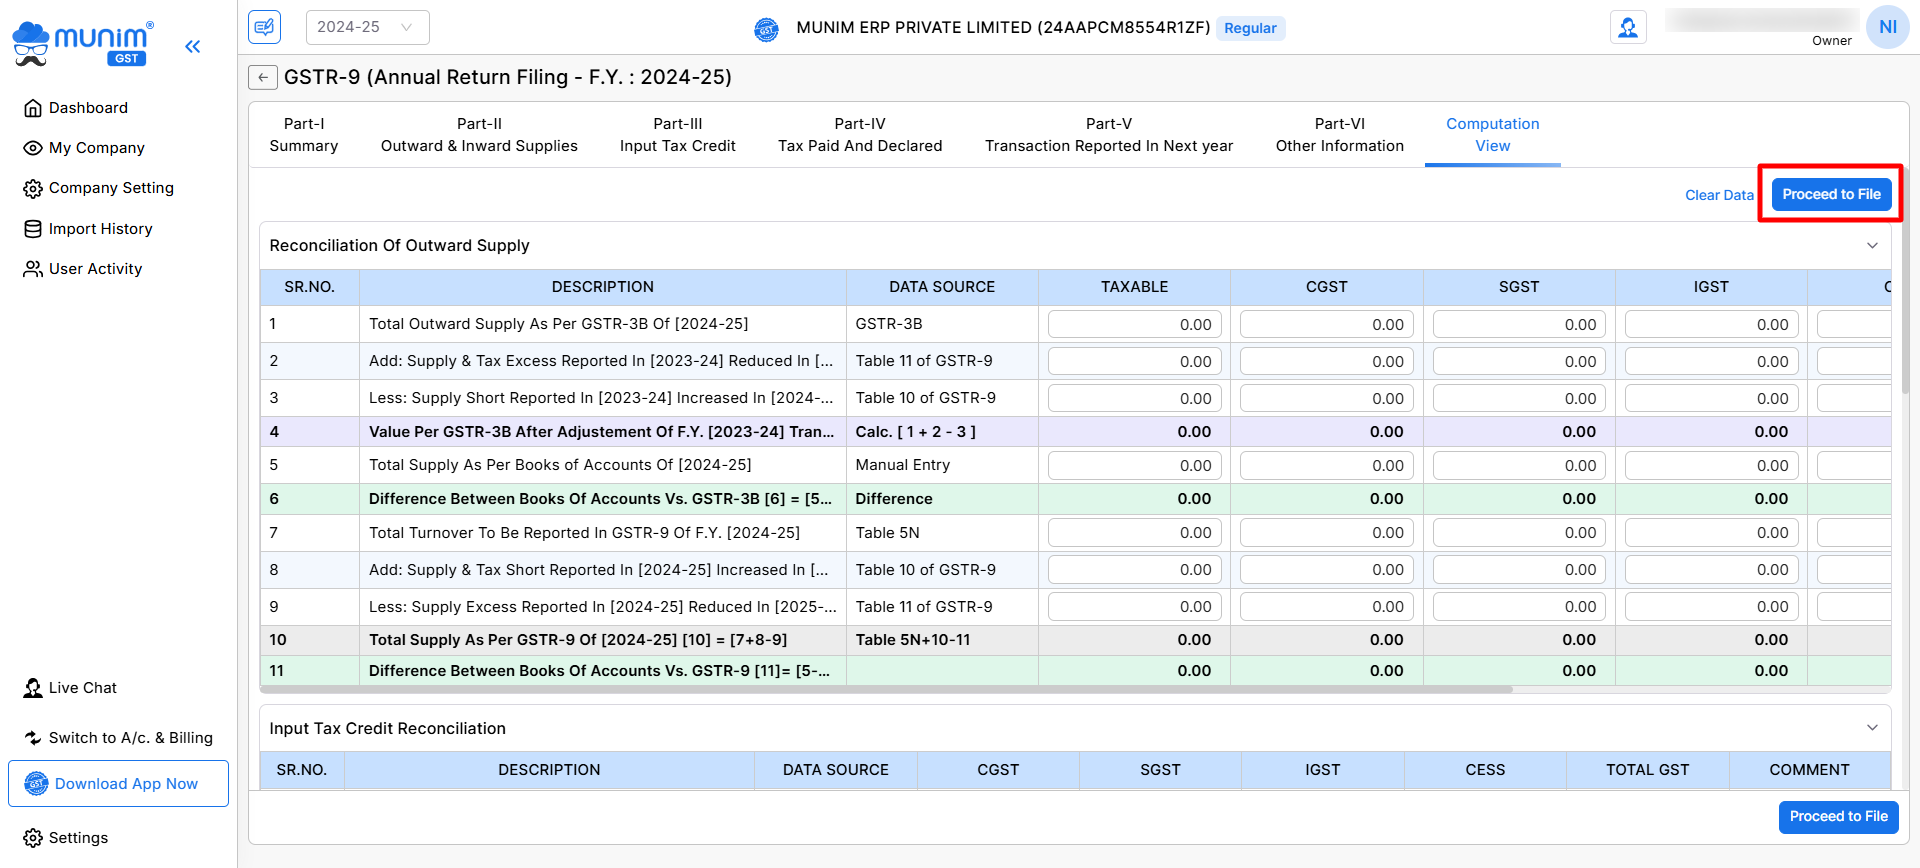Click the COMMENT column header

coord(1809,770)
